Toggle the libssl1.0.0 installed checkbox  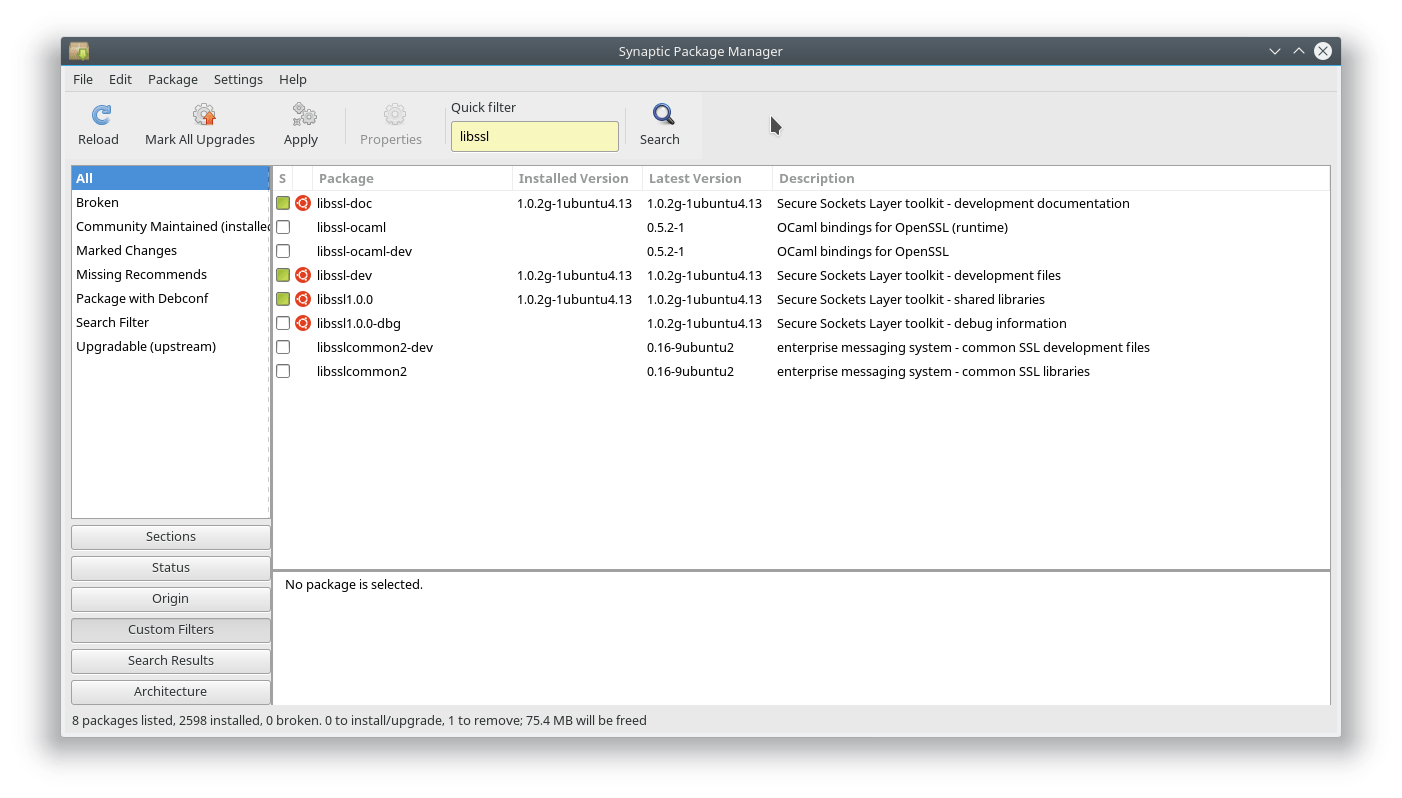(x=283, y=300)
